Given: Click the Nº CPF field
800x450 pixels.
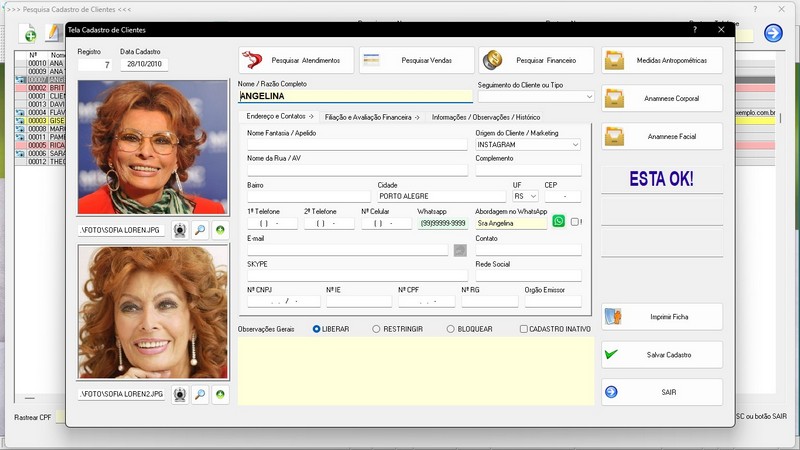Looking at the screenshot, I should pyautogui.click(x=427, y=302).
